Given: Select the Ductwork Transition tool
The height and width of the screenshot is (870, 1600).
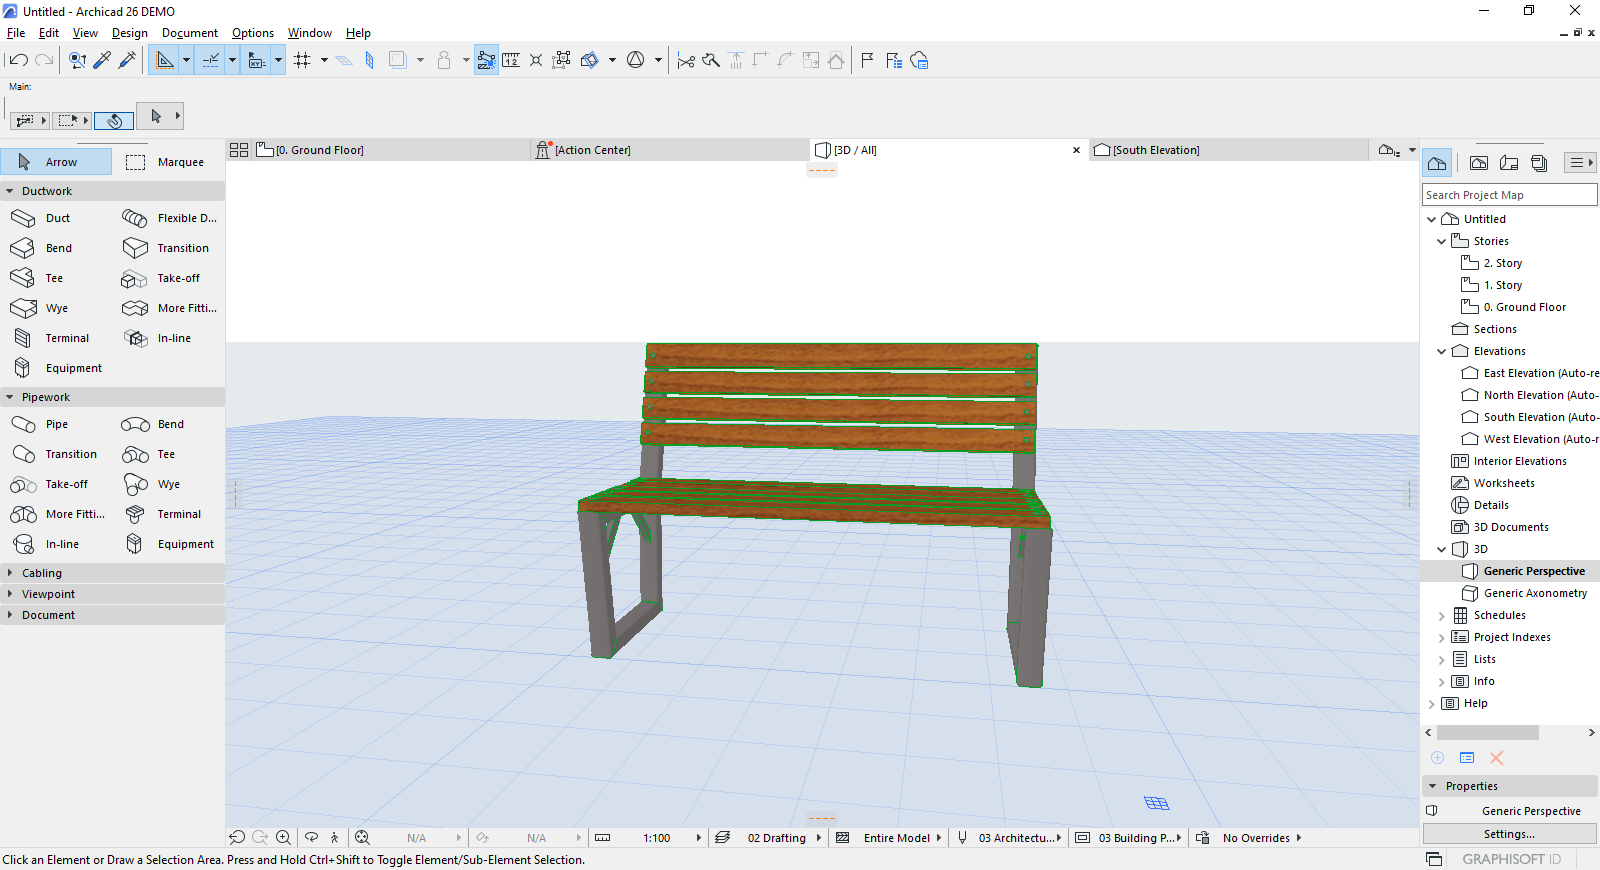Looking at the screenshot, I should pos(168,248).
